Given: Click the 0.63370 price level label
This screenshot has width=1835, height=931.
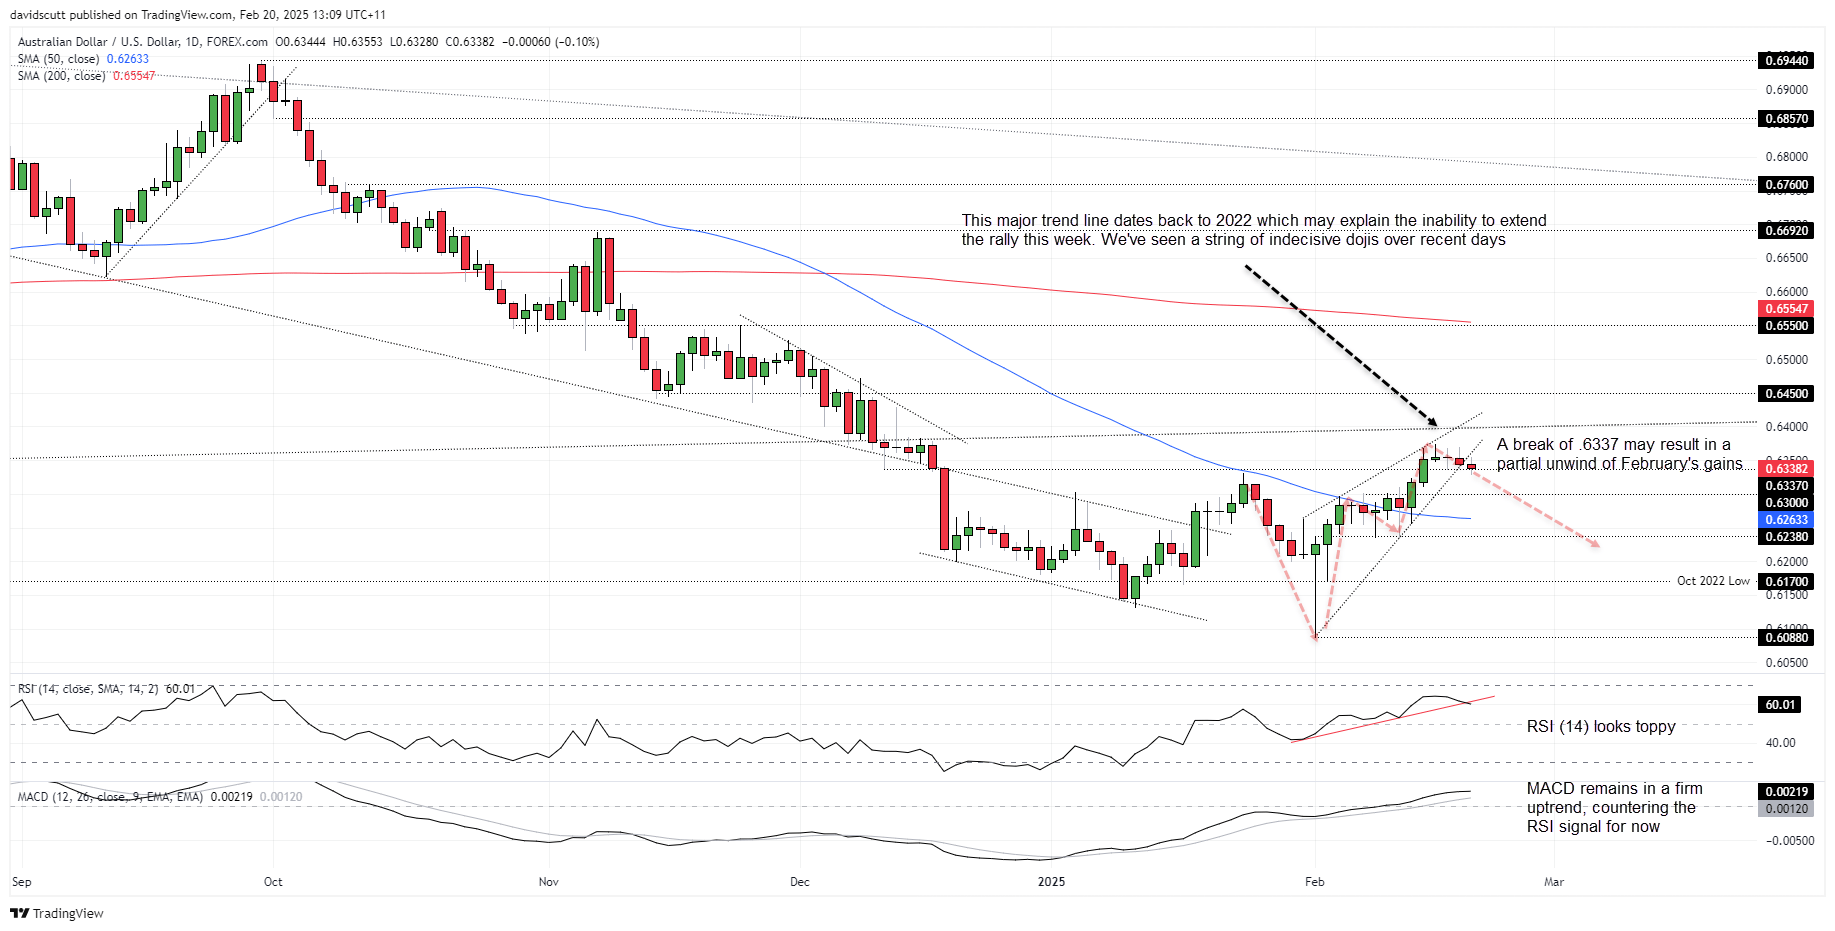Looking at the screenshot, I should pos(1786,486).
